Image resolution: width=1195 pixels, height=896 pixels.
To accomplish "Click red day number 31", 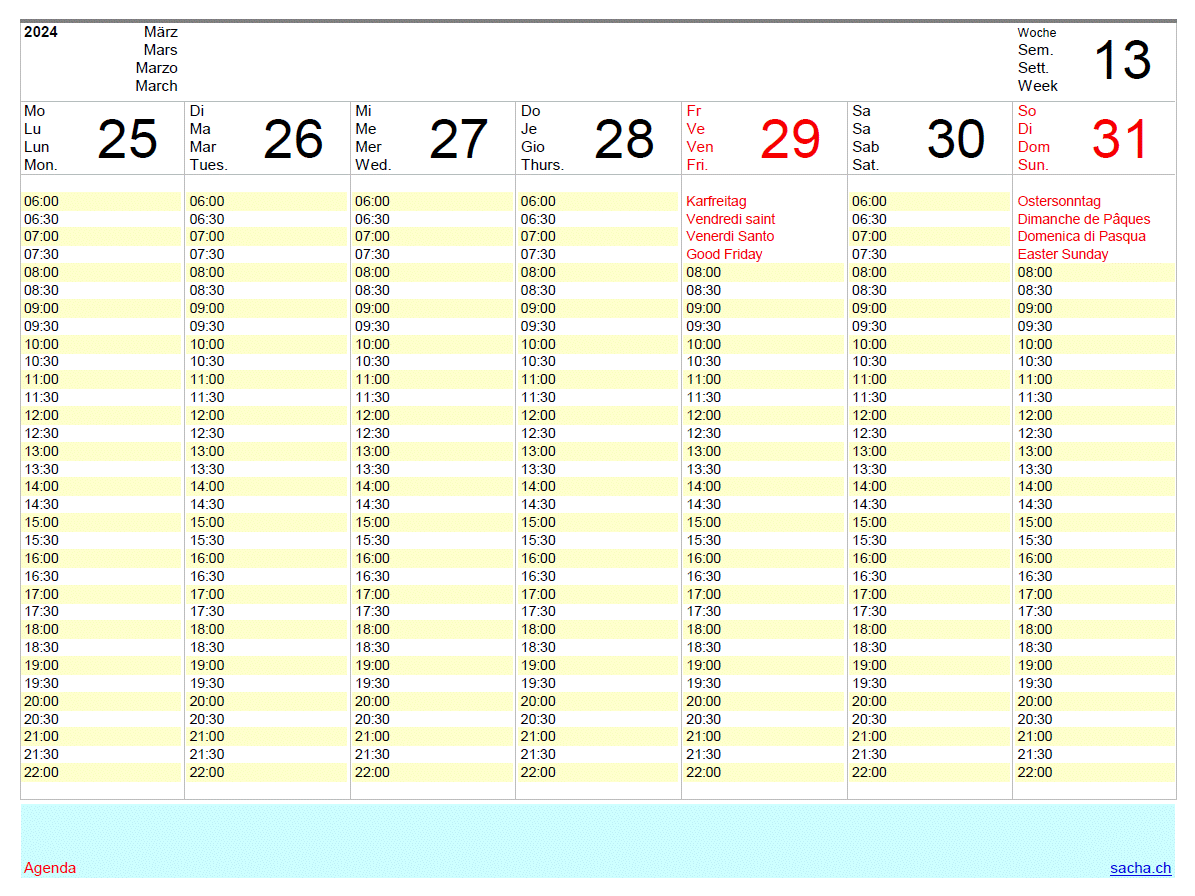I will point(1119,139).
